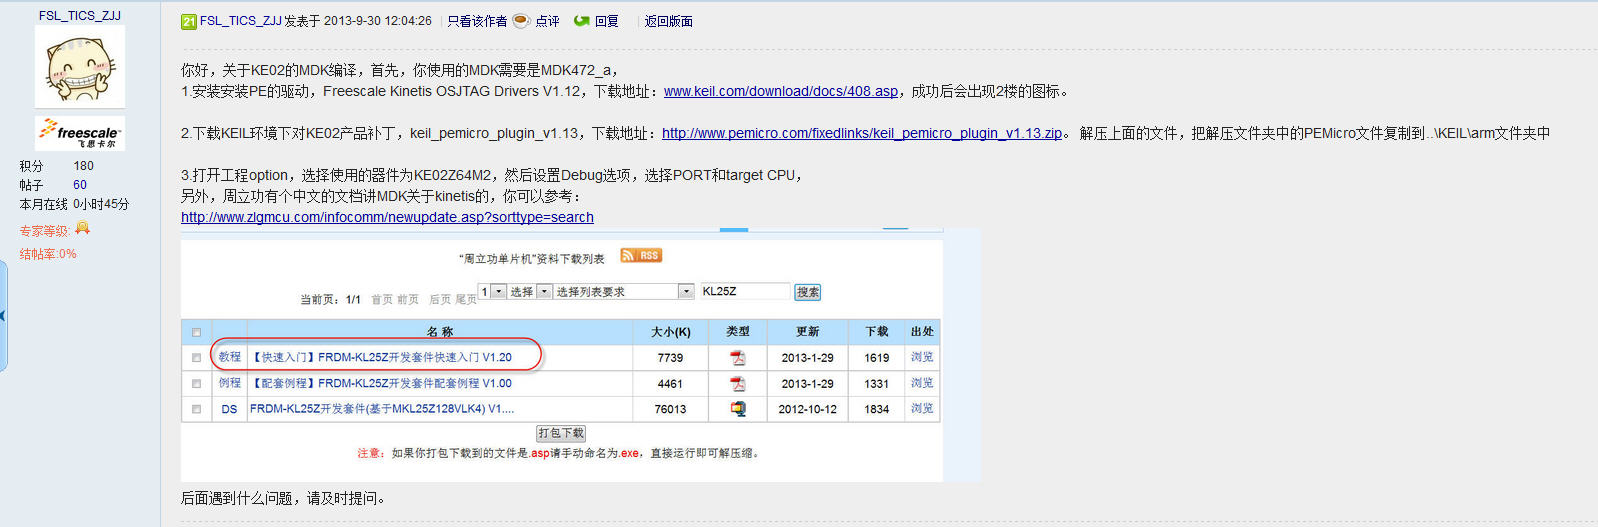Click 浏览 in the 1619 downloads row
1598x527 pixels.
[922, 357]
